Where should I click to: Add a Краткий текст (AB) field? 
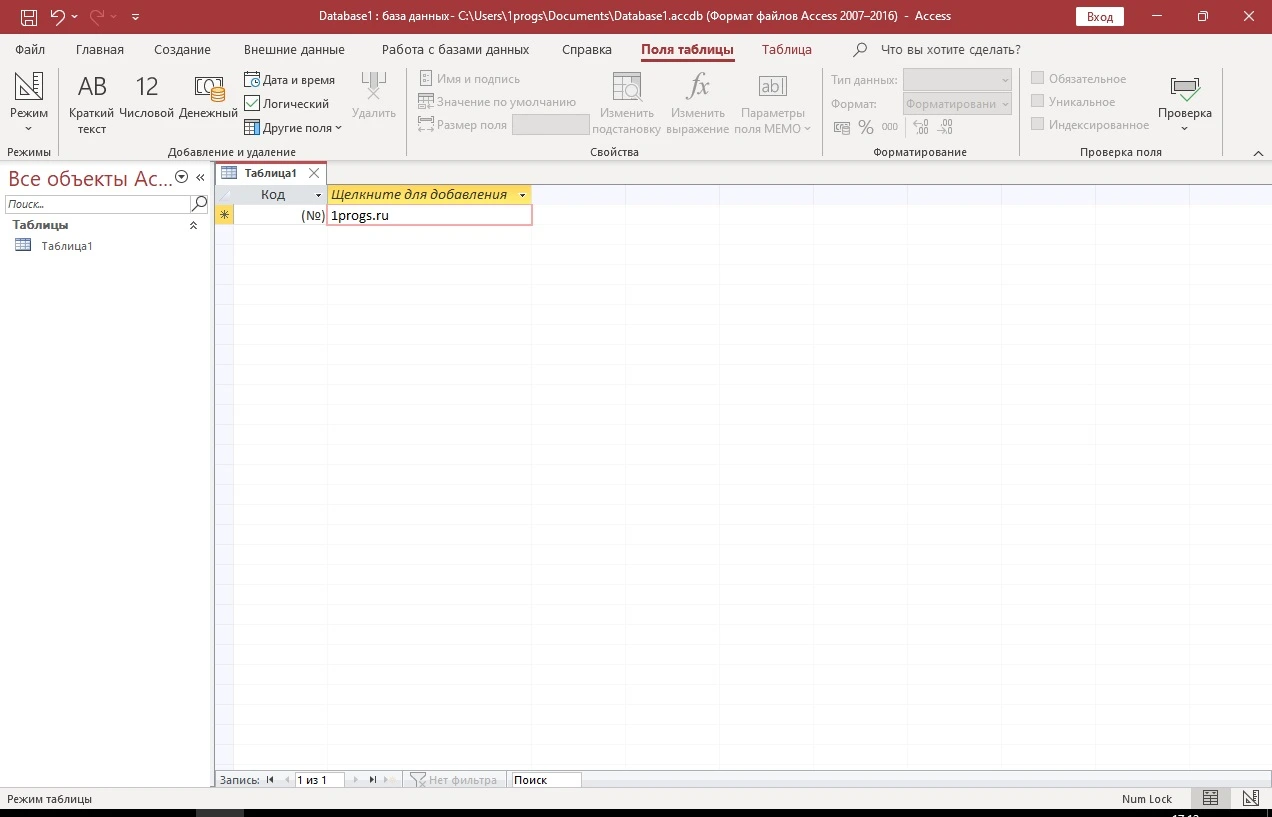click(92, 104)
